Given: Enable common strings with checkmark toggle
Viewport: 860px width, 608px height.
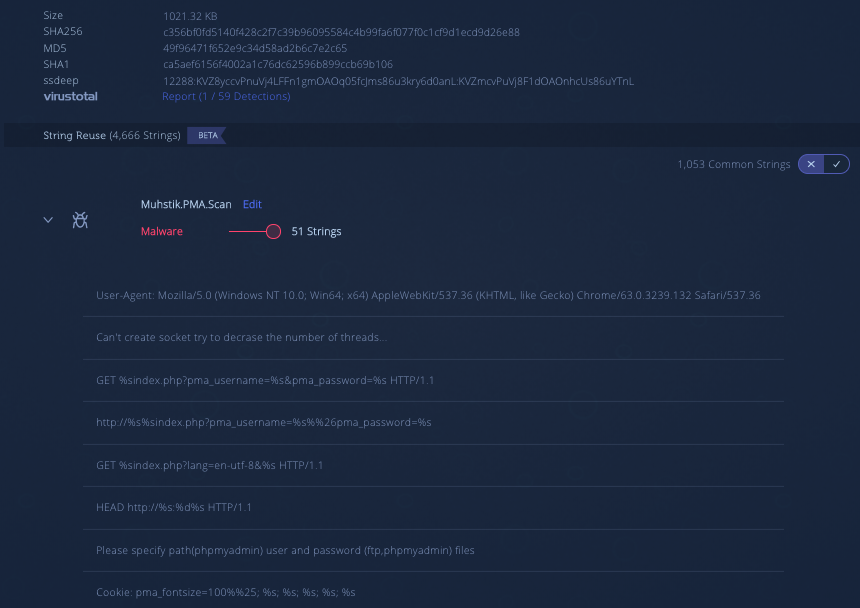Looking at the screenshot, I should pos(836,164).
